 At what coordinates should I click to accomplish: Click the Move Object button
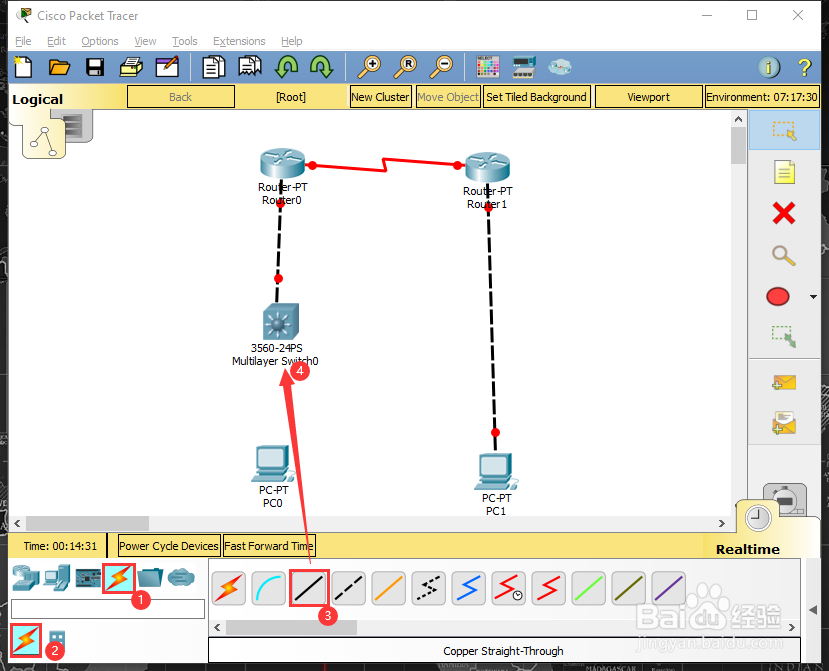click(x=448, y=97)
